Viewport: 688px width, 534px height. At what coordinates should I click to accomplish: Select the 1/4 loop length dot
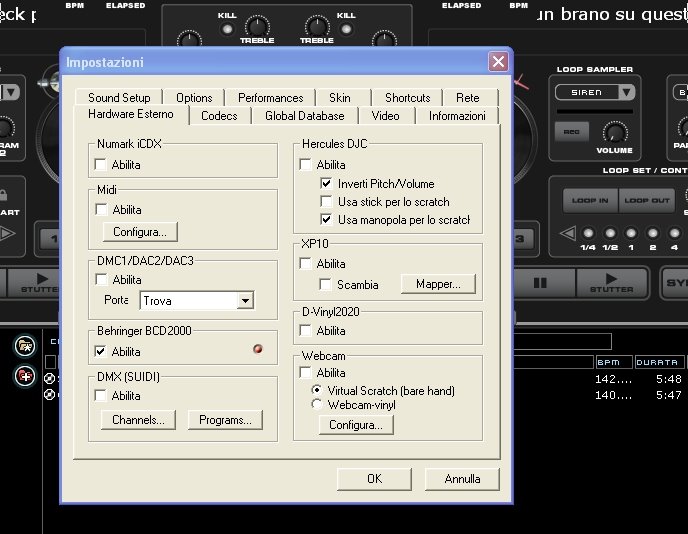pyautogui.click(x=588, y=234)
